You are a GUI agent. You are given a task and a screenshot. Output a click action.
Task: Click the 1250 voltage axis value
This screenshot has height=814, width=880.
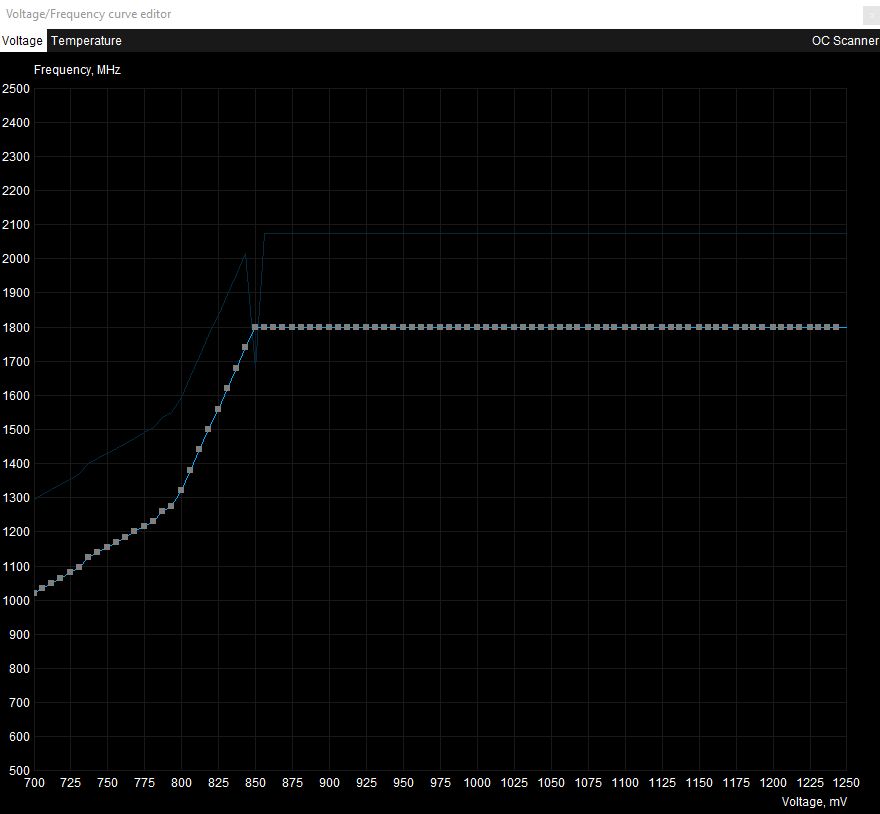[x=846, y=783]
